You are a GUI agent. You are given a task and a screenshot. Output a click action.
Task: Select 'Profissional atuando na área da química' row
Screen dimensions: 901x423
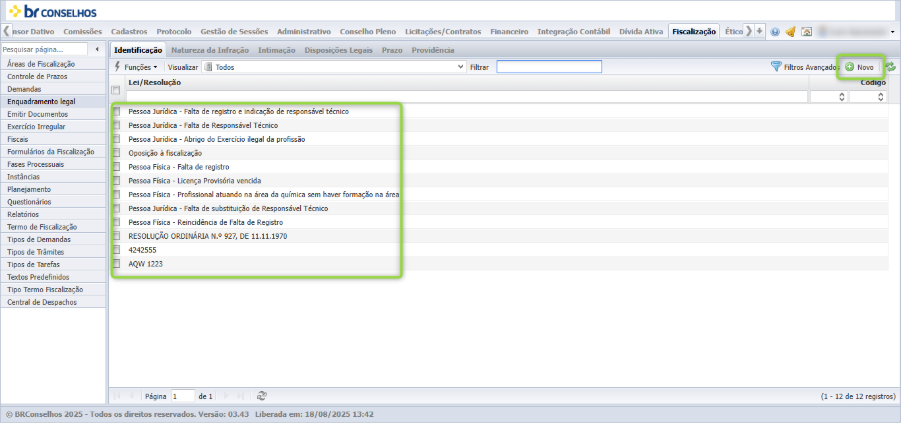(264, 194)
